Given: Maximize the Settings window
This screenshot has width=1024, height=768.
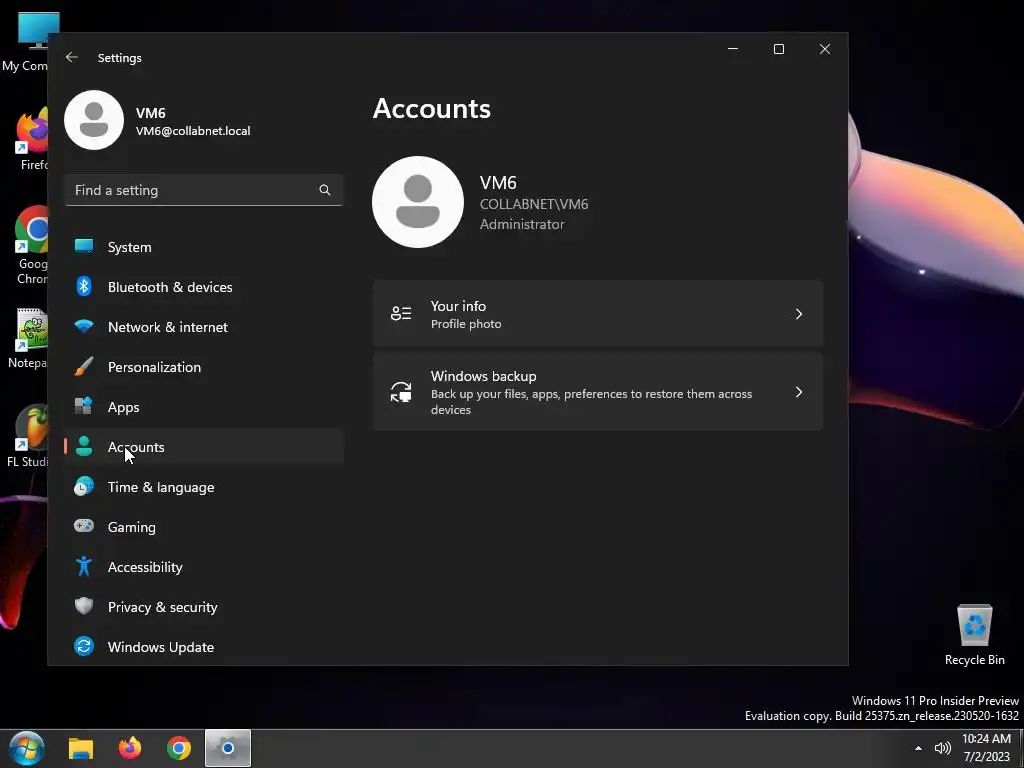Looking at the screenshot, I should pos(778,49).
